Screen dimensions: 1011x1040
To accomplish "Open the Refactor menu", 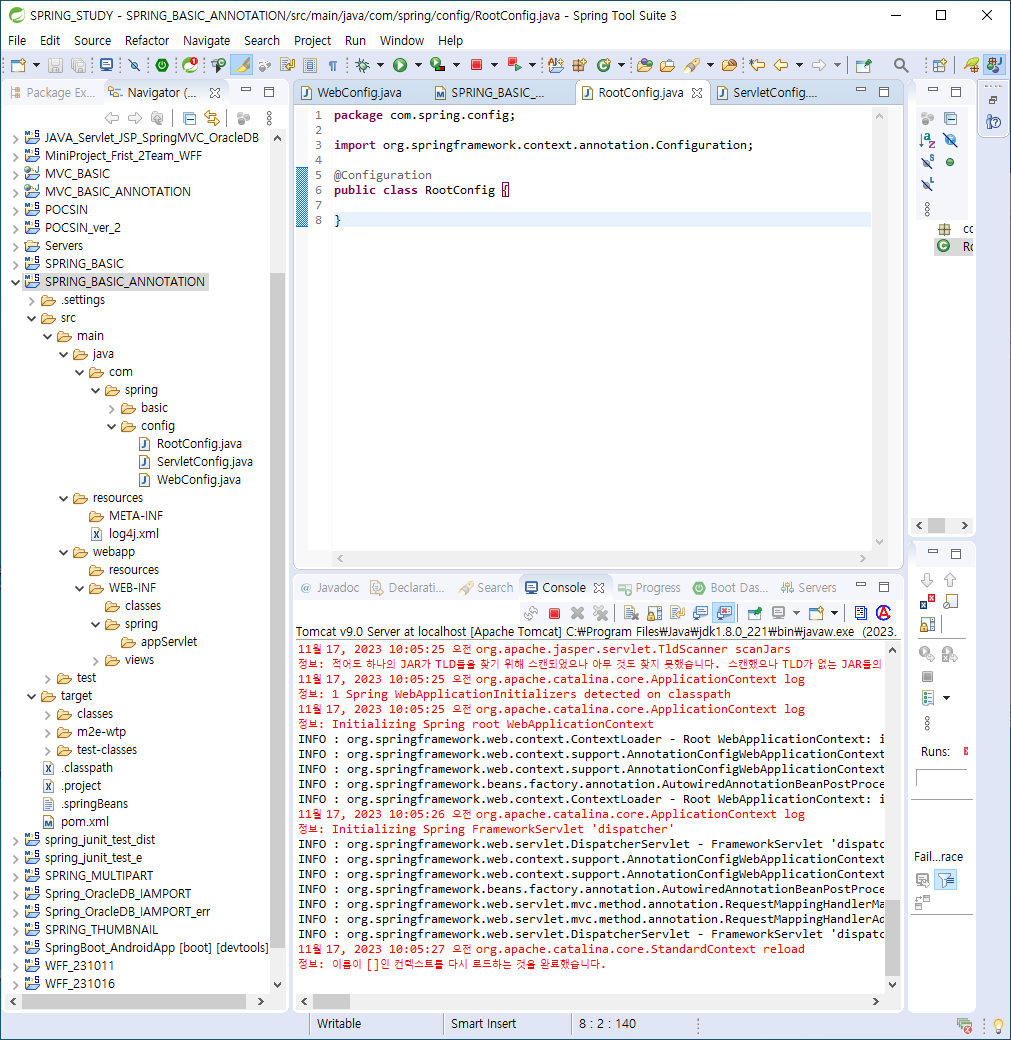I will click(x=147, y=40).
